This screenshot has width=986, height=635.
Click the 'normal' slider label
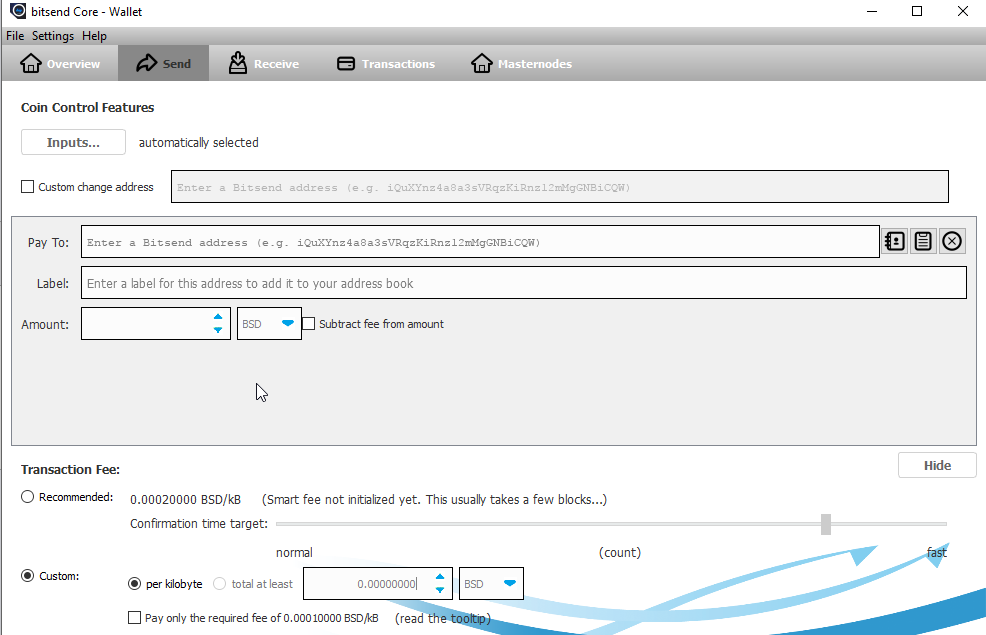click(294, 553)
